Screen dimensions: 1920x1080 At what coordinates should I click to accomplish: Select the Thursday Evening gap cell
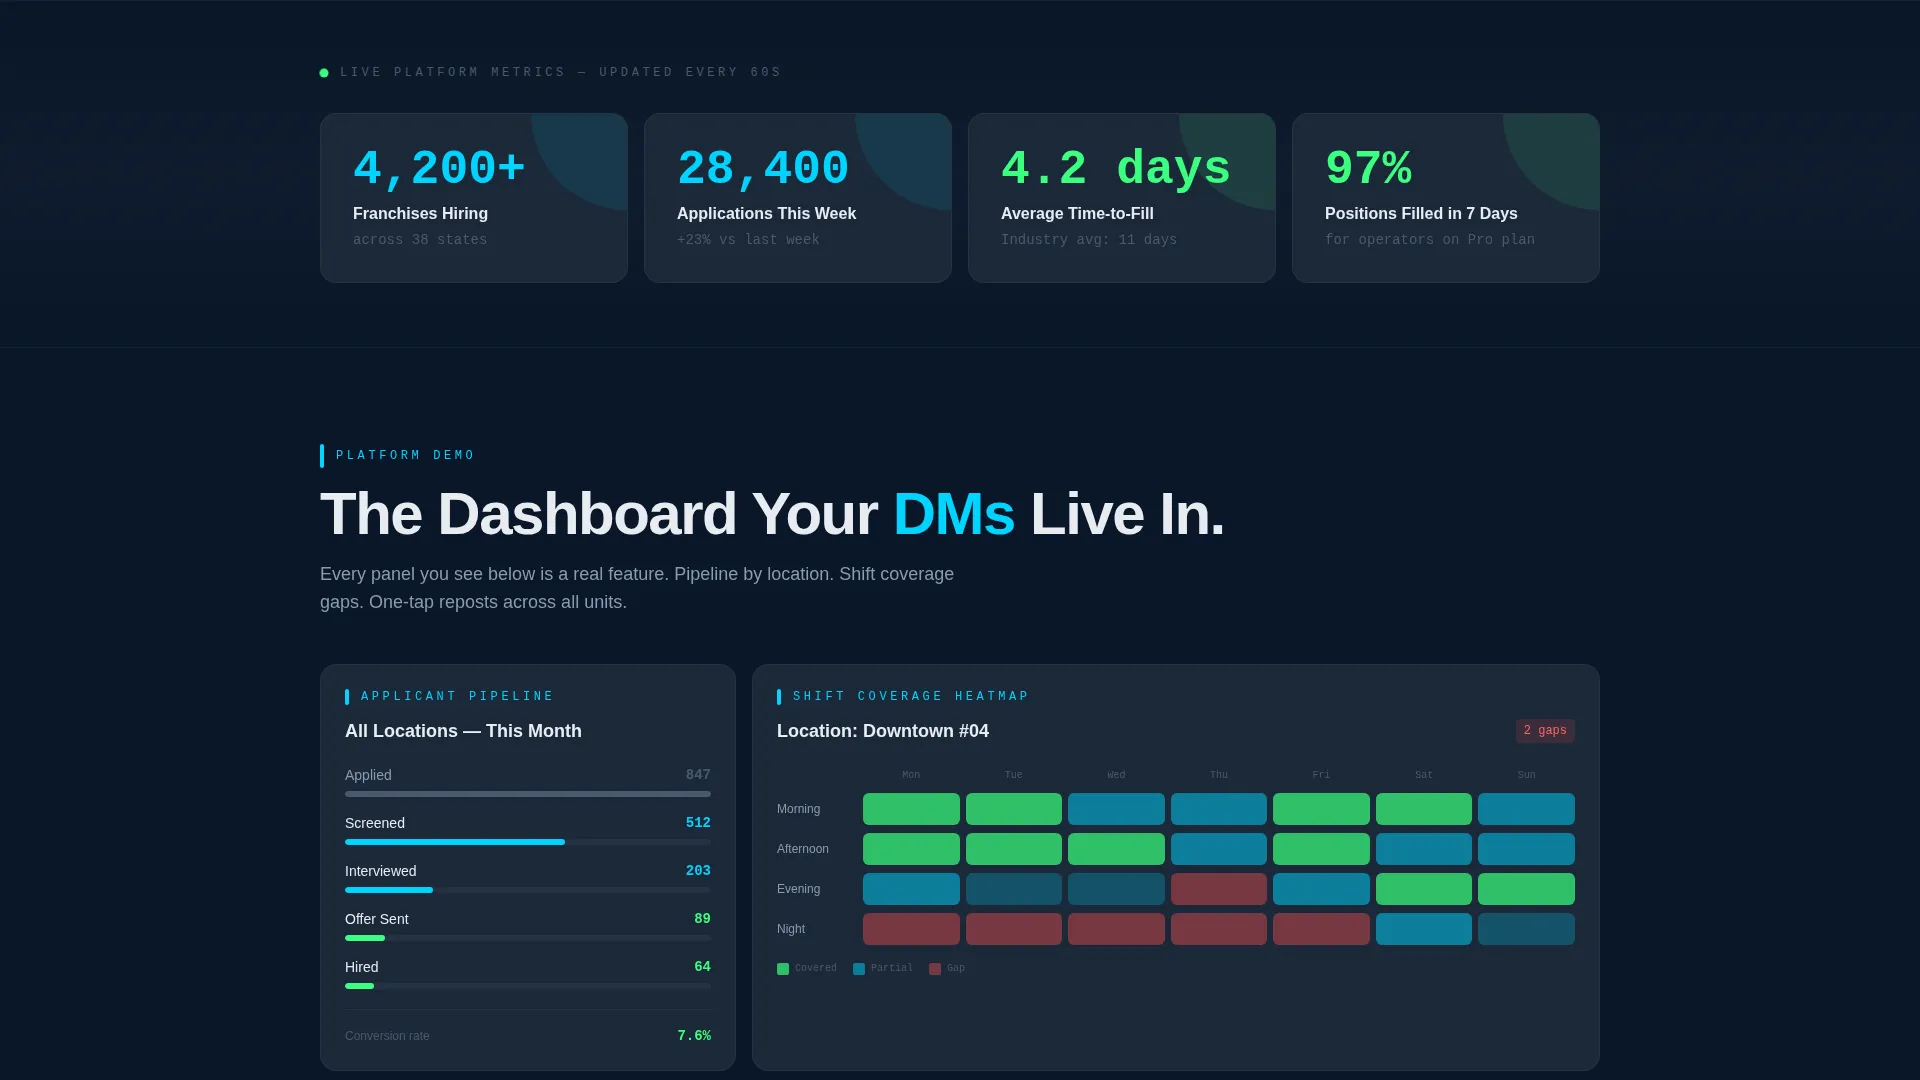pos(1219,889)
